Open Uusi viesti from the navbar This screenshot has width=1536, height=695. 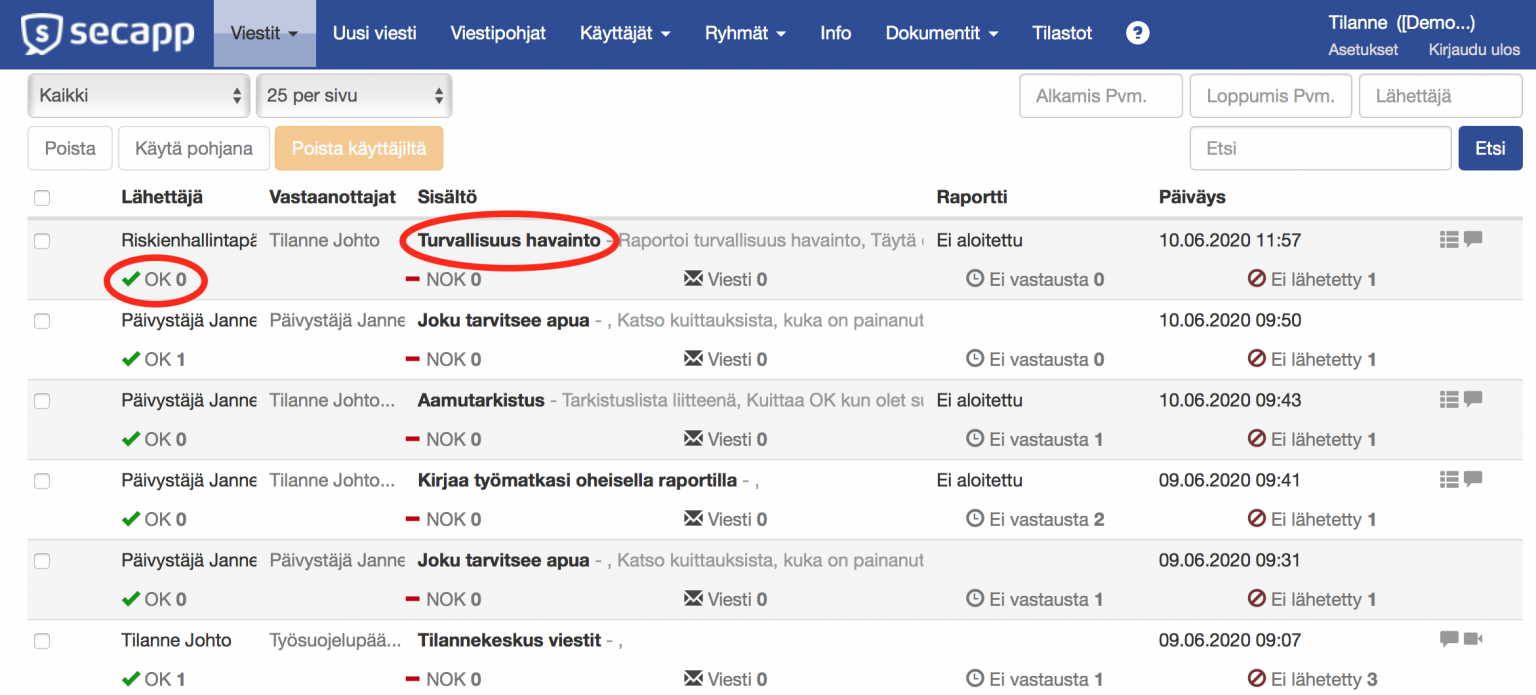coord(374,33)
